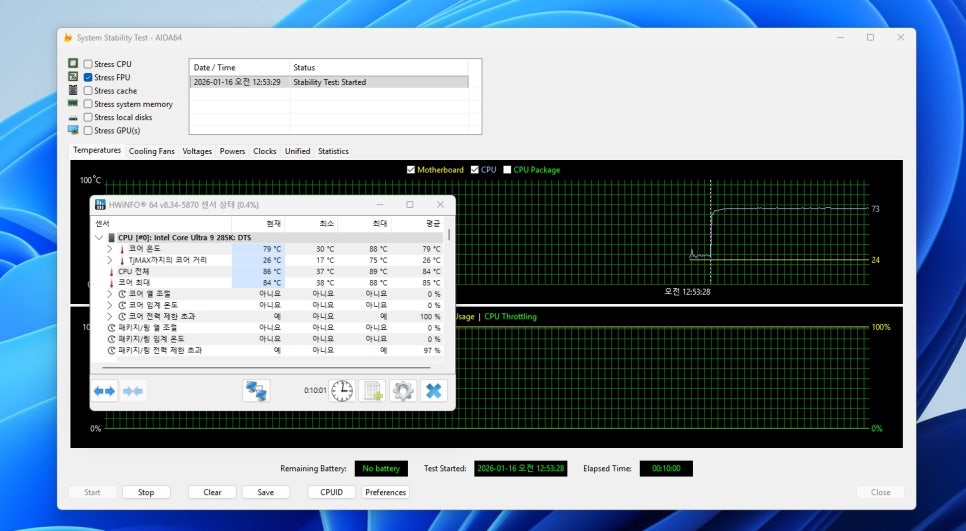Click the blue X close sensors icon
This screenshot has height=531, width=966.
(433, 391)
